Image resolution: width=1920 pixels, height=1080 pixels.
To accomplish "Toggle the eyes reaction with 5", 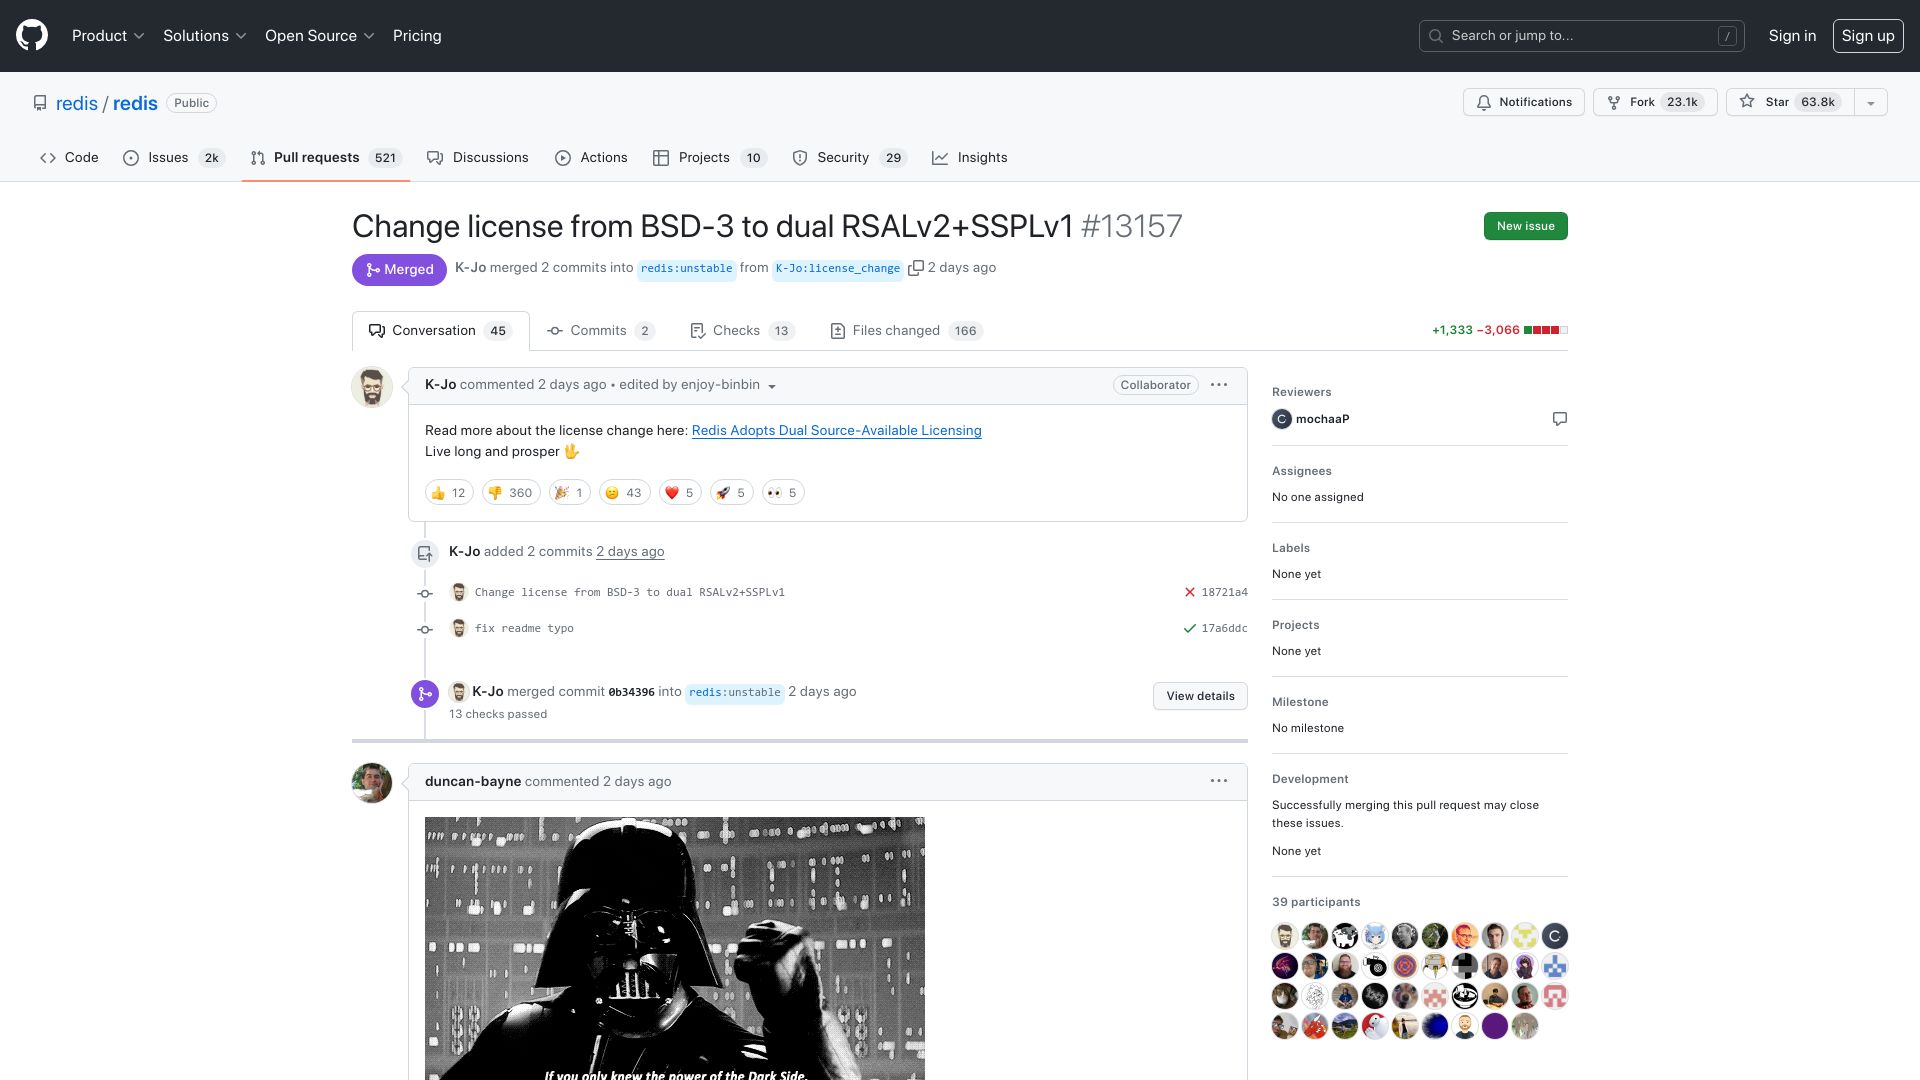I will [783, 493].
